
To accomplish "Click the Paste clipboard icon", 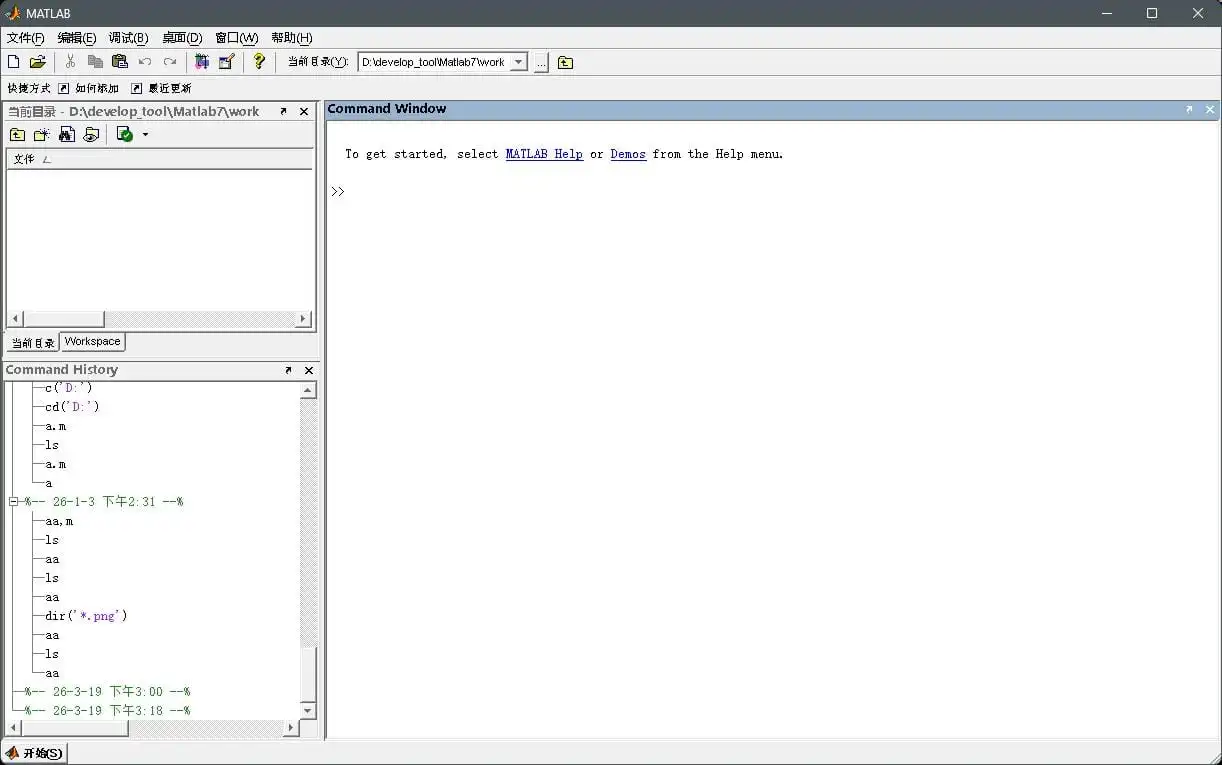I will click(120, 62).
